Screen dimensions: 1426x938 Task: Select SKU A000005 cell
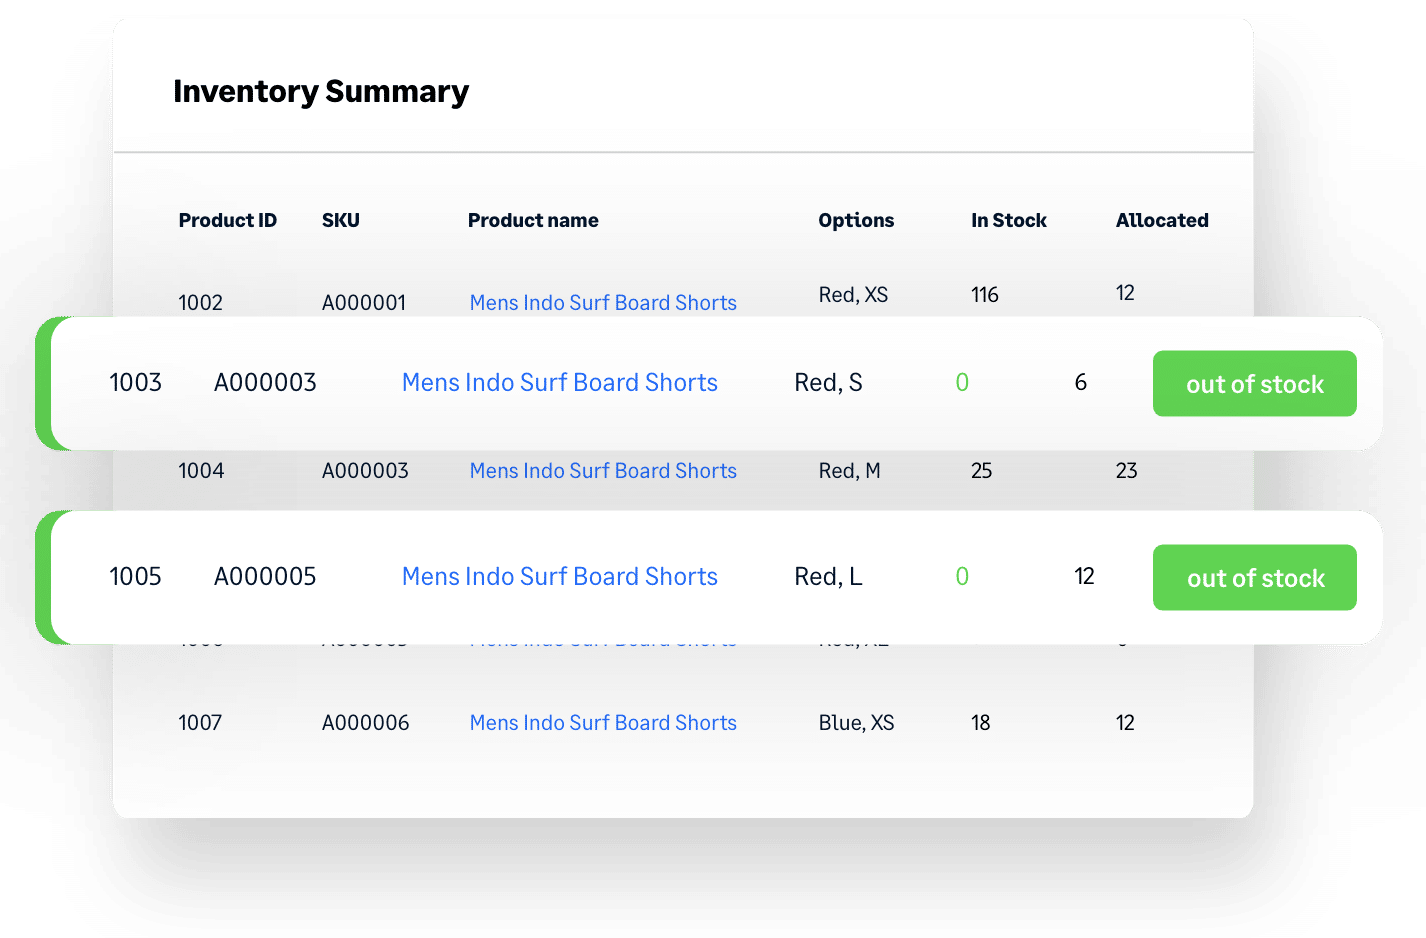[265, 577]
